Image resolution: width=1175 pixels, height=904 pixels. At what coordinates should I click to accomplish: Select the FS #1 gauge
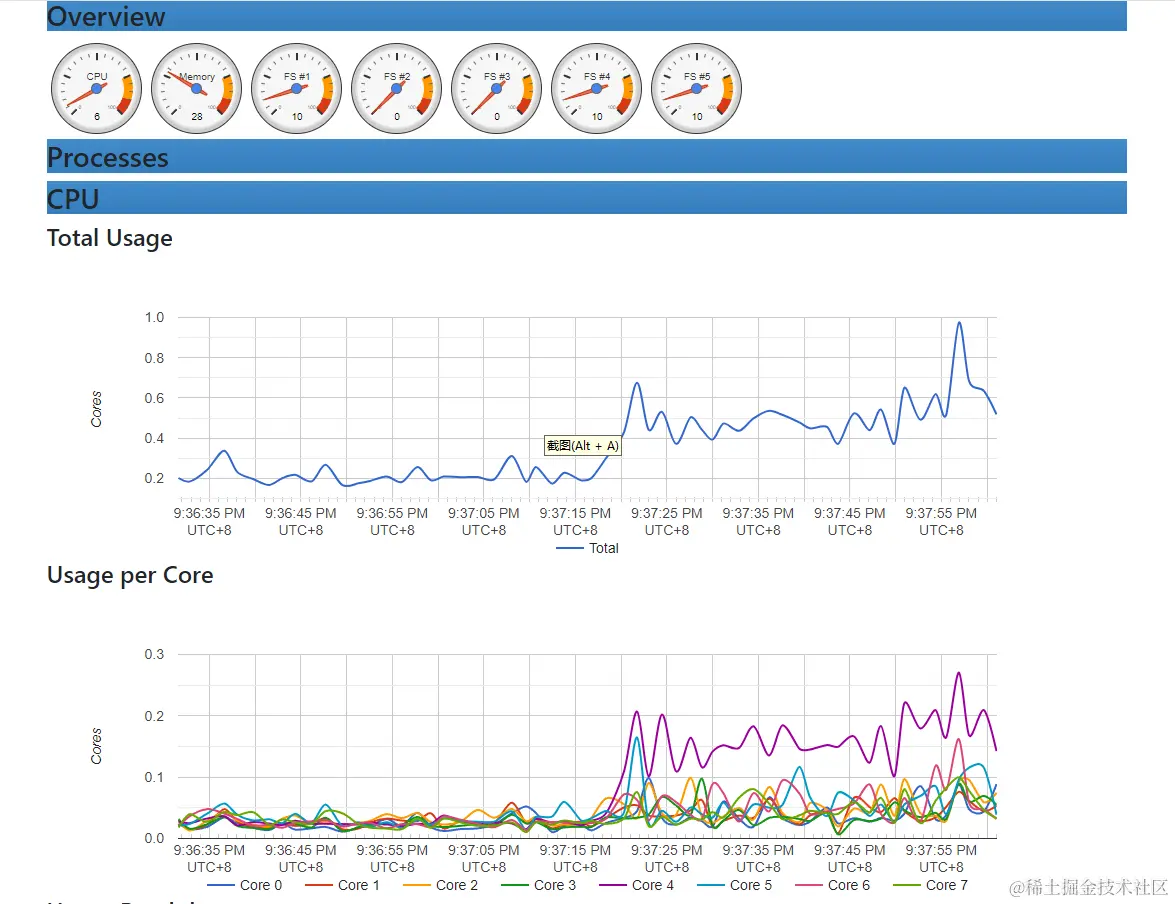tap(296, 88)
